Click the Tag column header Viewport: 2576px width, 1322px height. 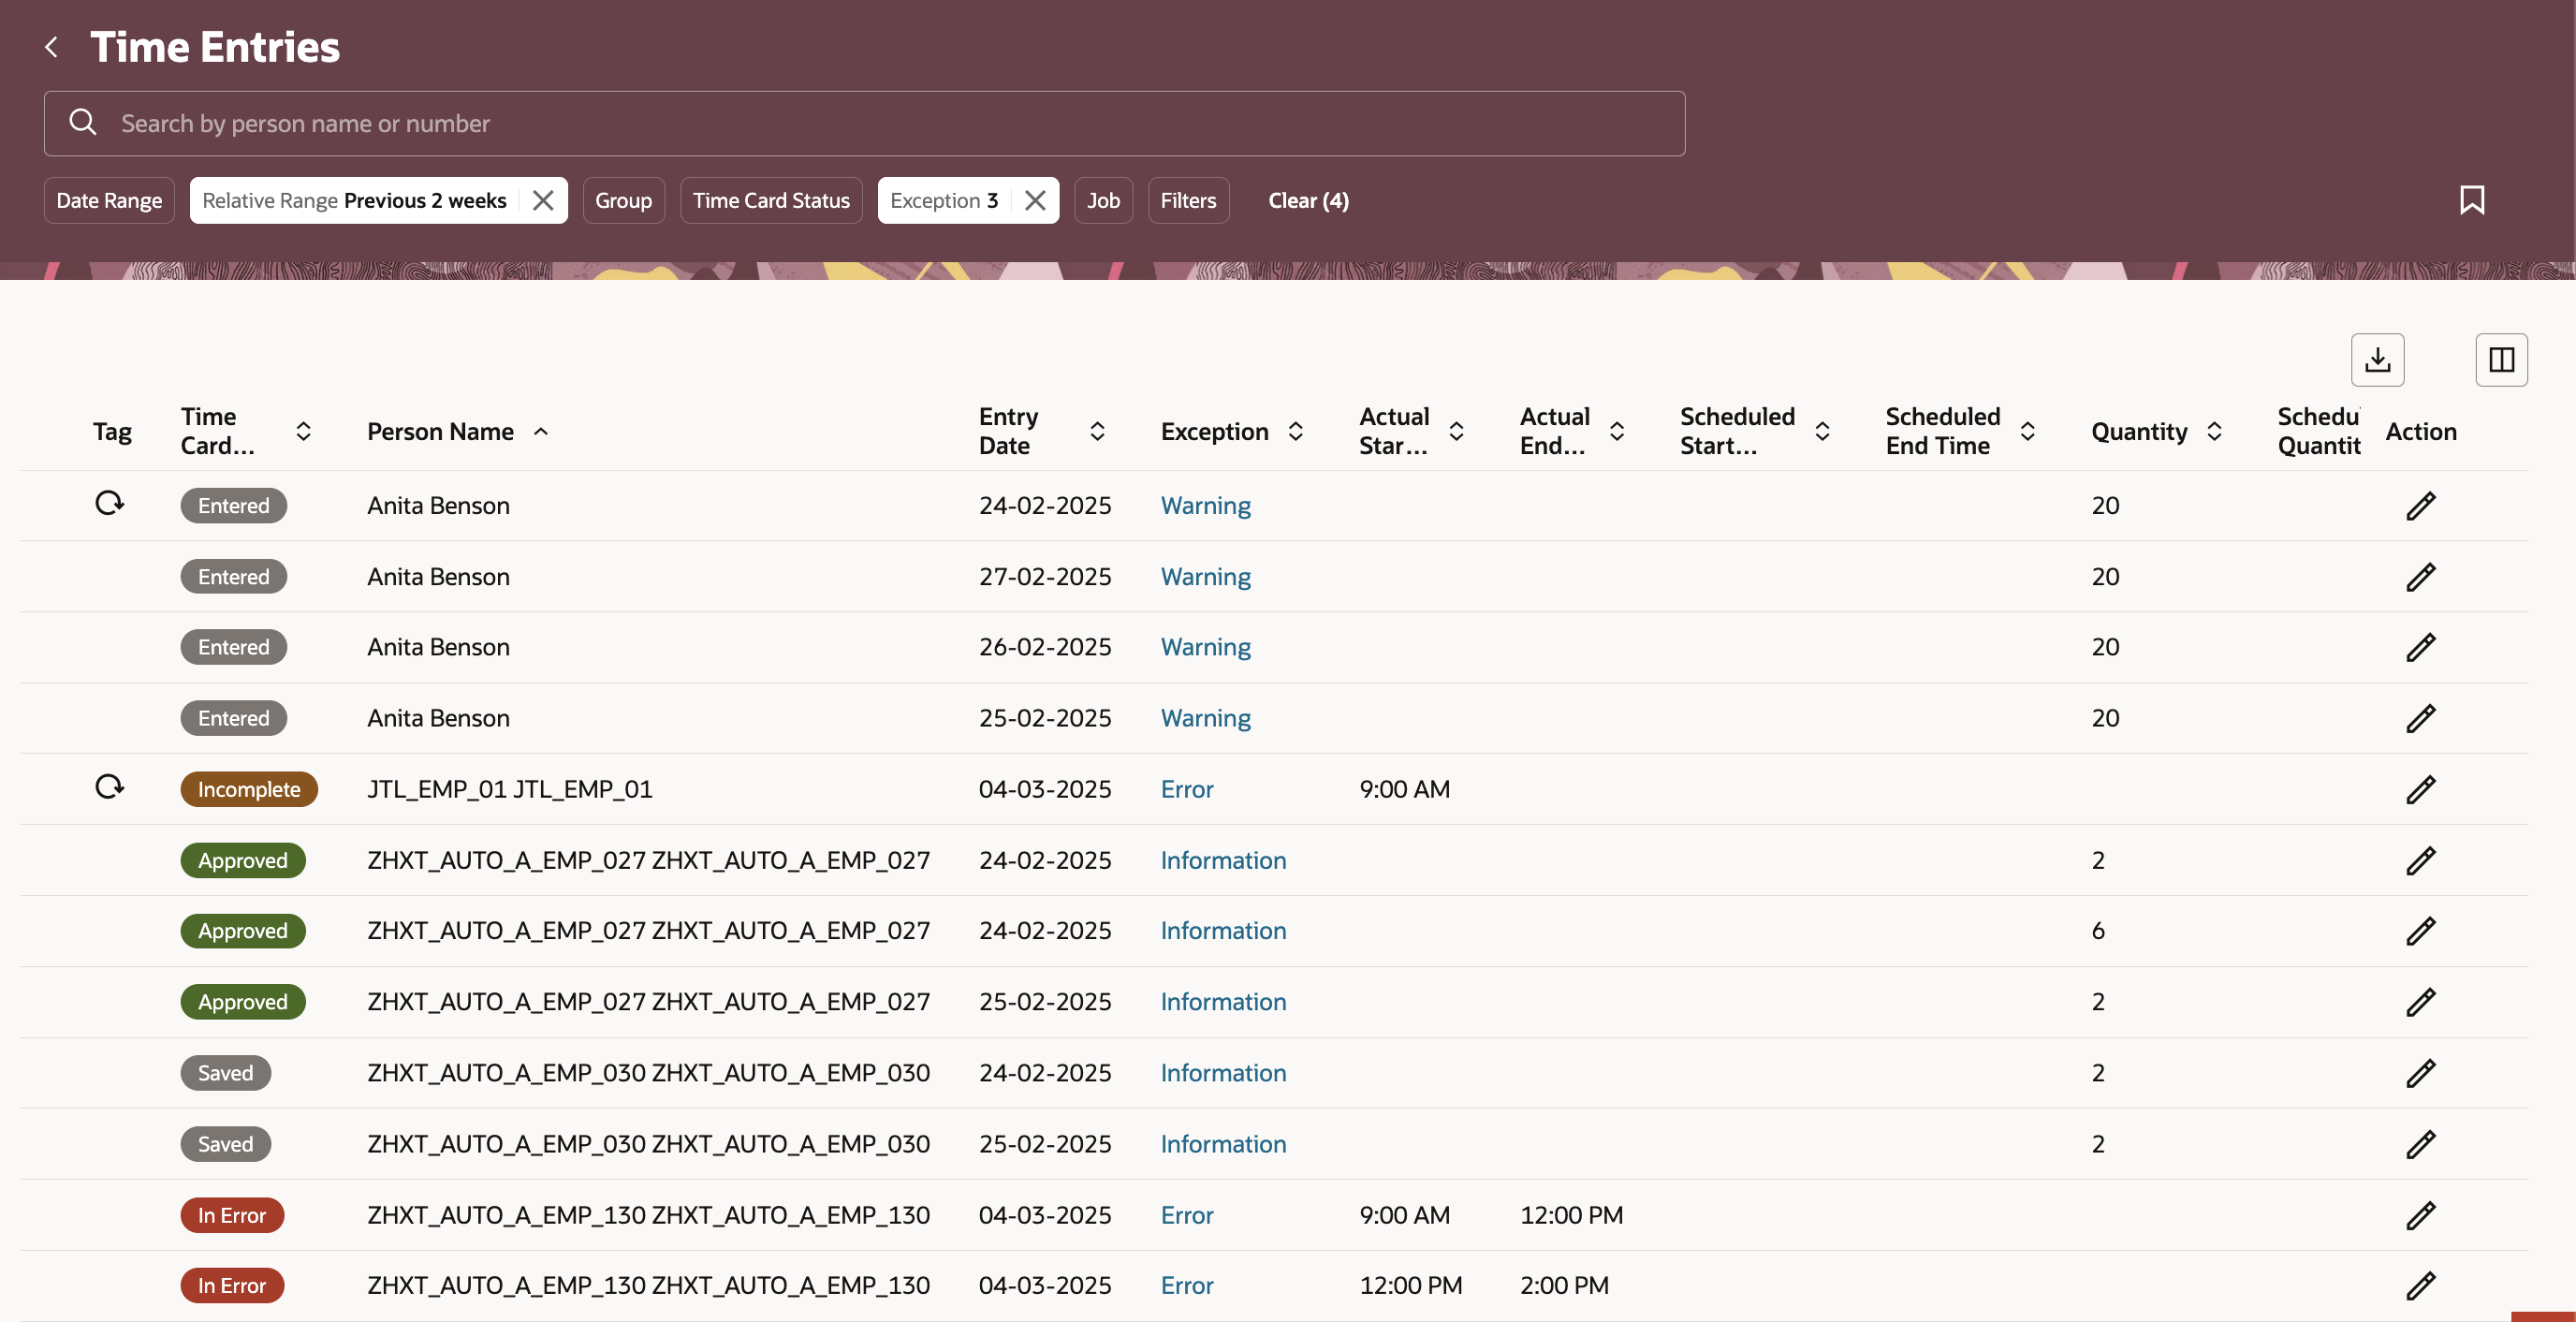112,431
